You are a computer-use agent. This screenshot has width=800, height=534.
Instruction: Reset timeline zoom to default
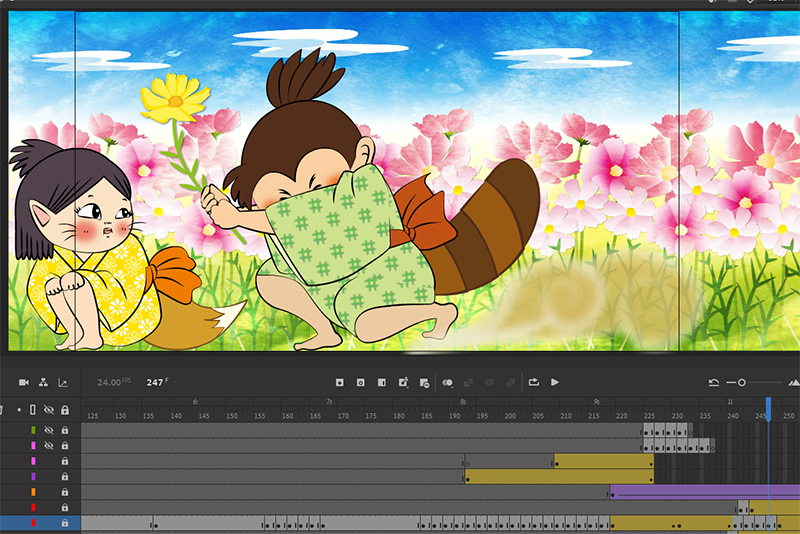714,382
